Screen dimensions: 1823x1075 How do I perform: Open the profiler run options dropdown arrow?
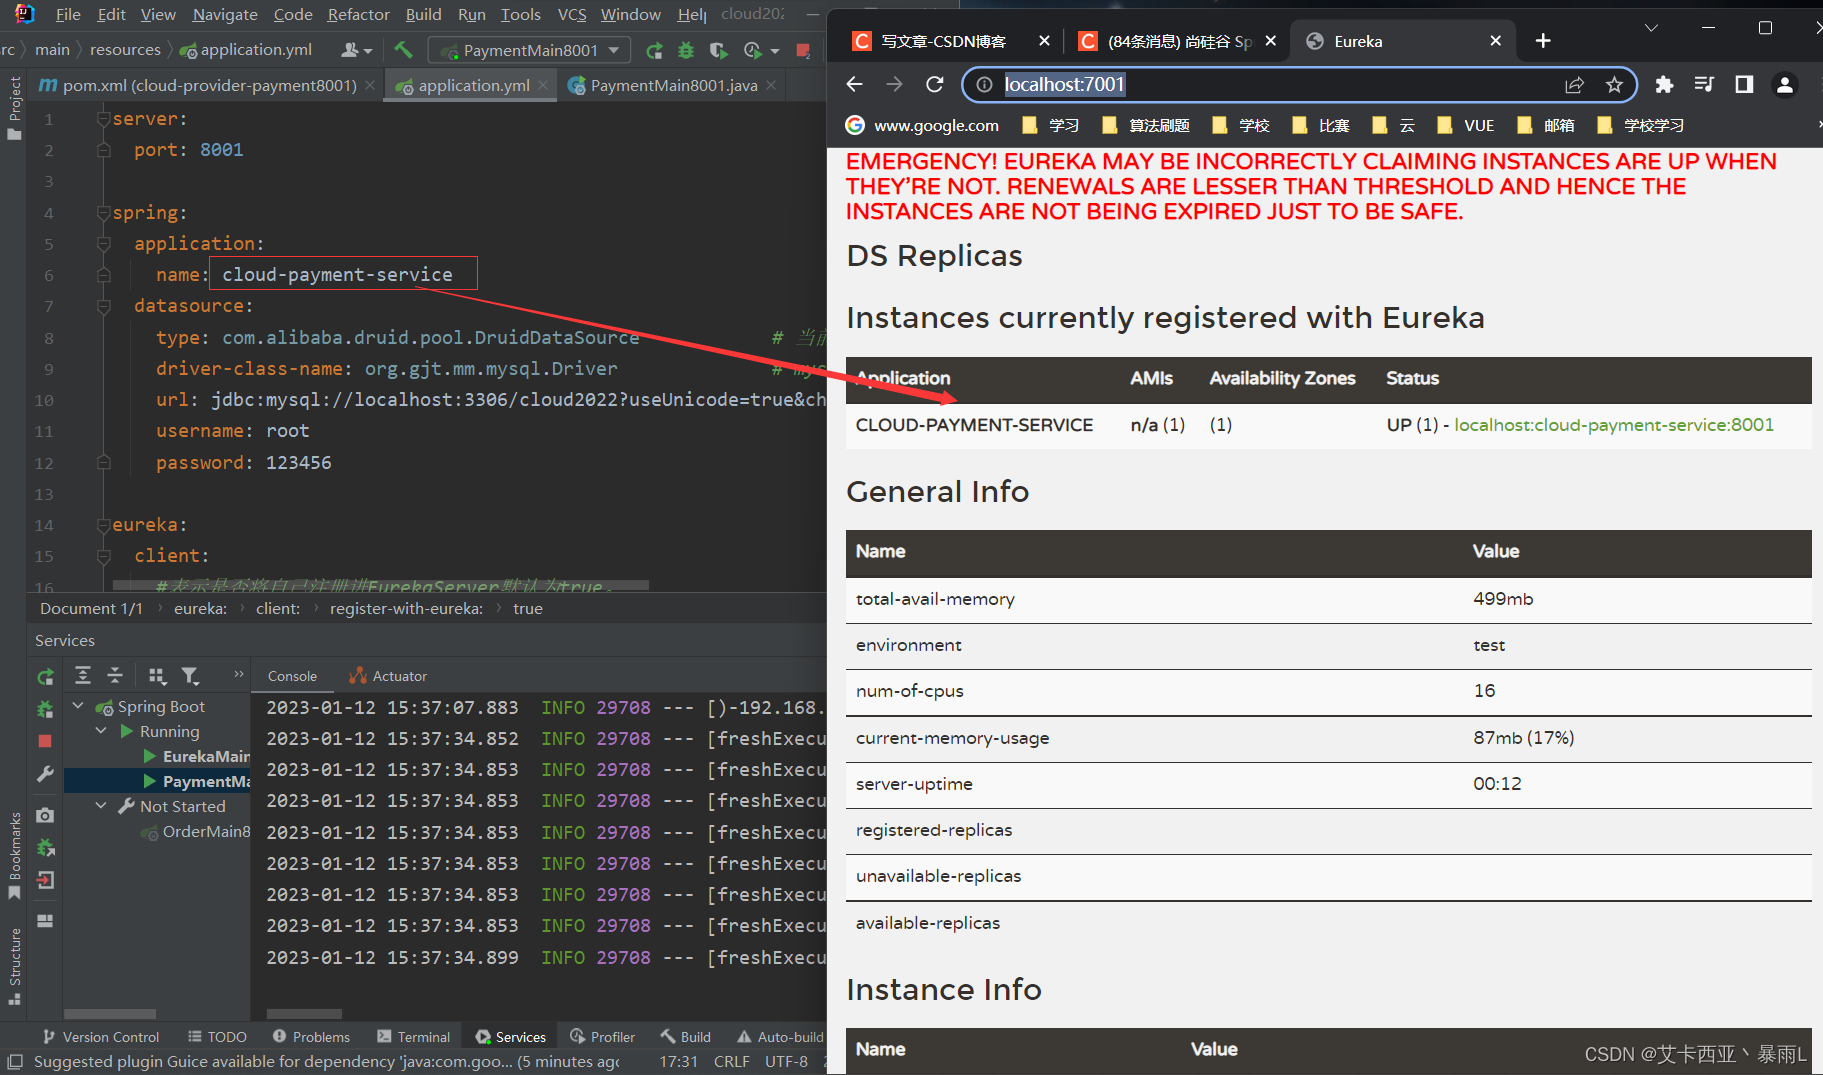(775, 51)
